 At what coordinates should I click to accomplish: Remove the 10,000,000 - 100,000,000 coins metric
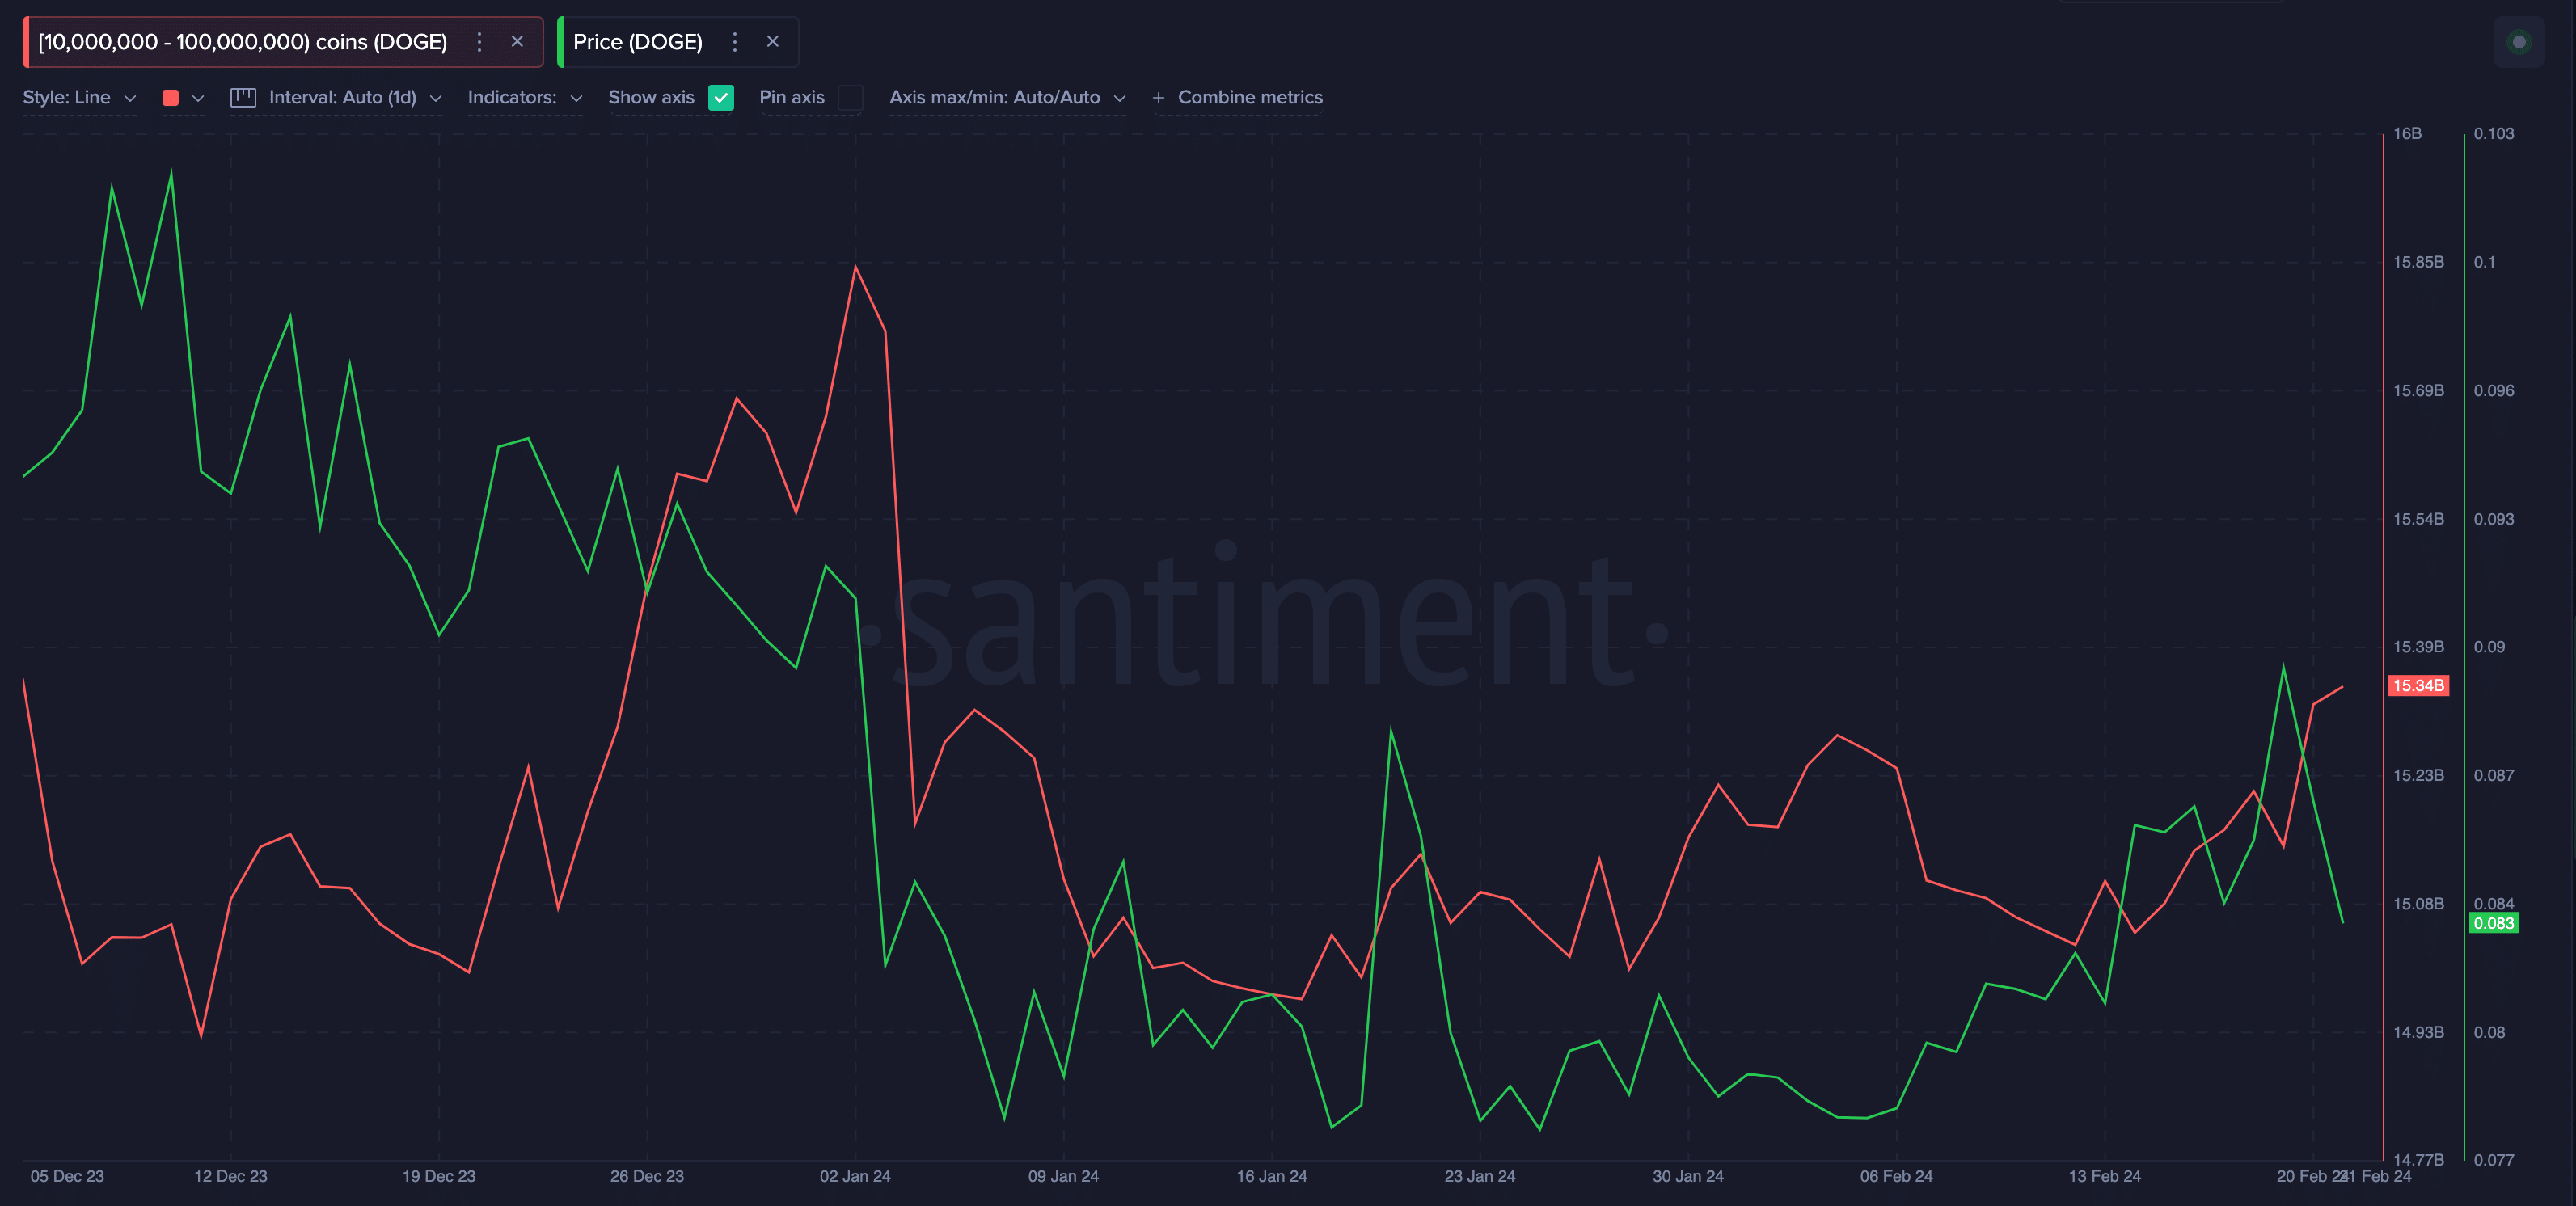(517, 42)
